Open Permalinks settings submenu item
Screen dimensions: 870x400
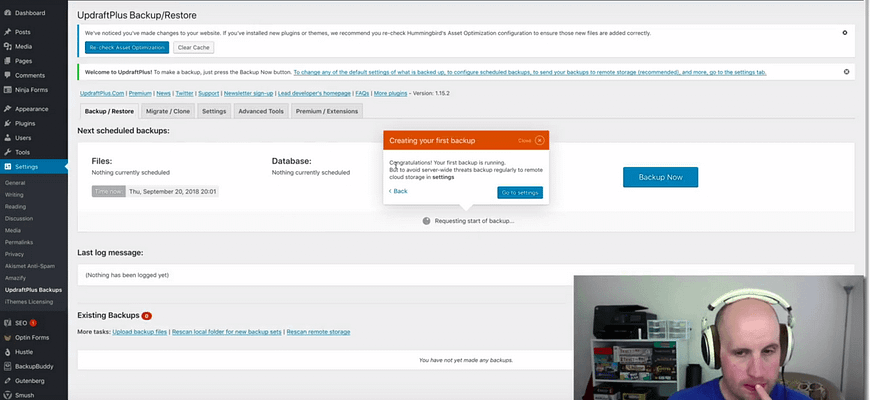pos(18,242)
